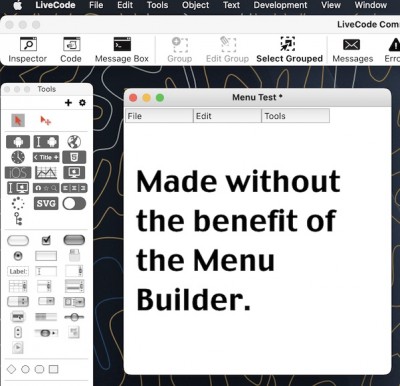Image resolution: width=400 pixels, height=386 pixels.
Task: Select the oval graphic tool
Action: (x=25, y=369)
